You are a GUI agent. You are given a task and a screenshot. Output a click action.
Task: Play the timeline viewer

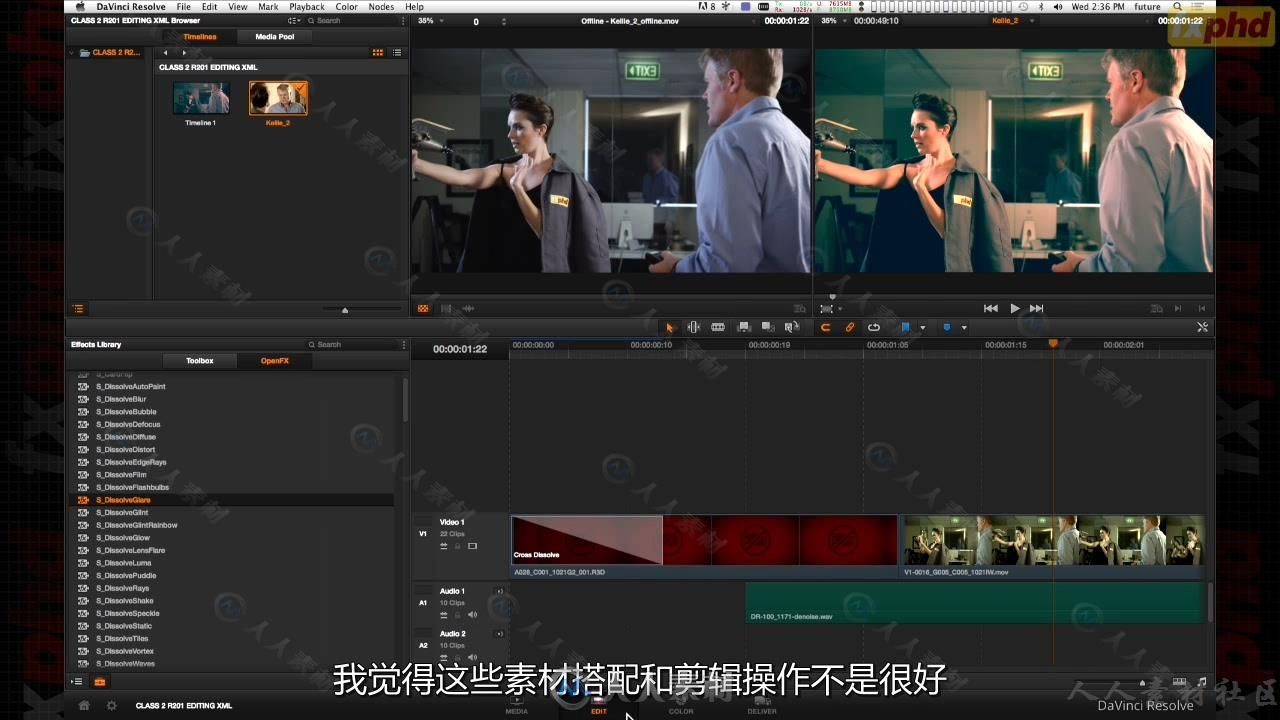(x=1015, y=309)
